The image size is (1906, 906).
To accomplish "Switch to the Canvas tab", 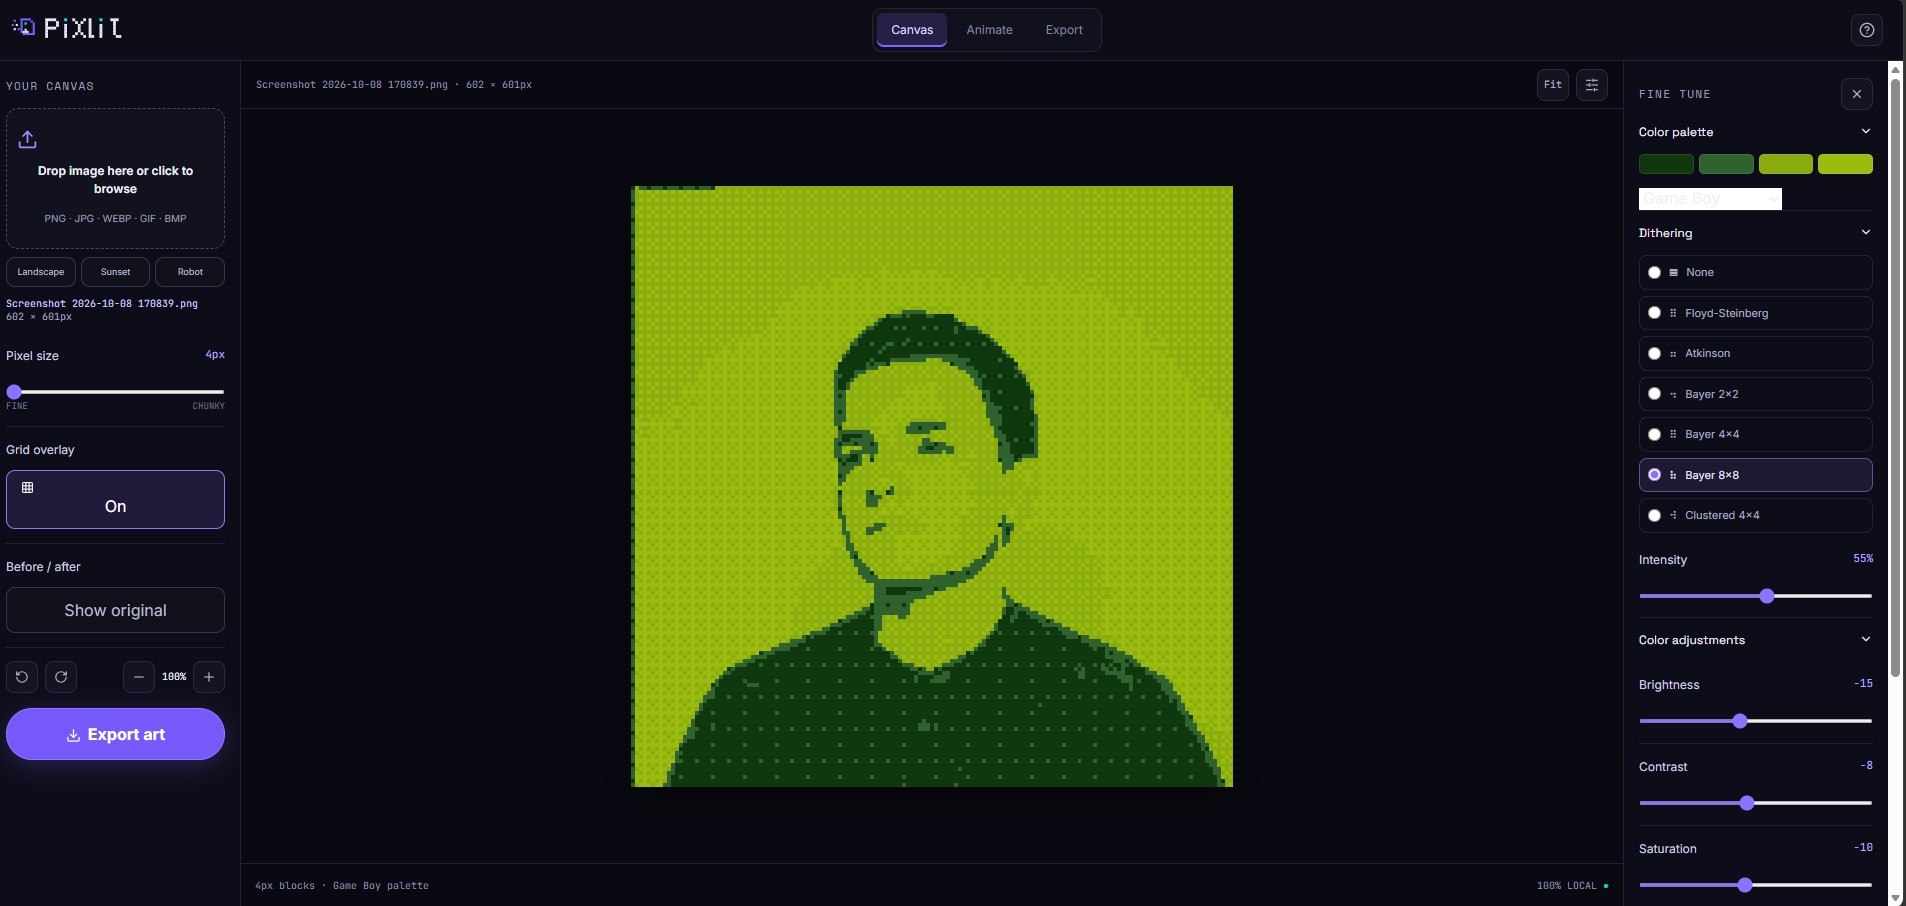I will click(912, 30).
